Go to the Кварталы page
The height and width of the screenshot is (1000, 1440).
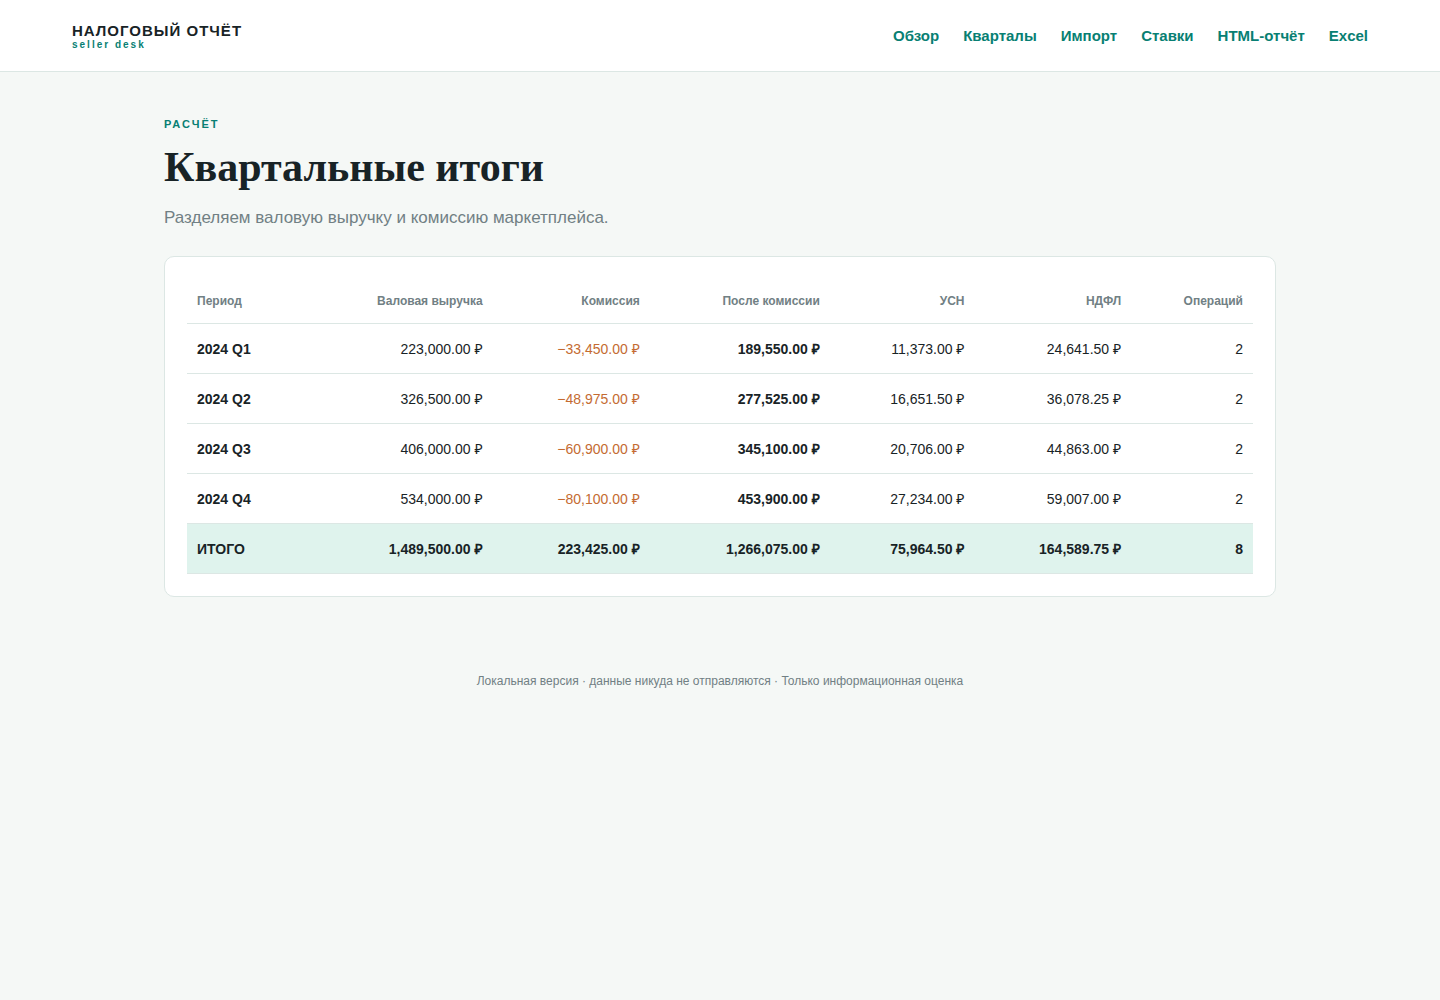tap(999, 36)
